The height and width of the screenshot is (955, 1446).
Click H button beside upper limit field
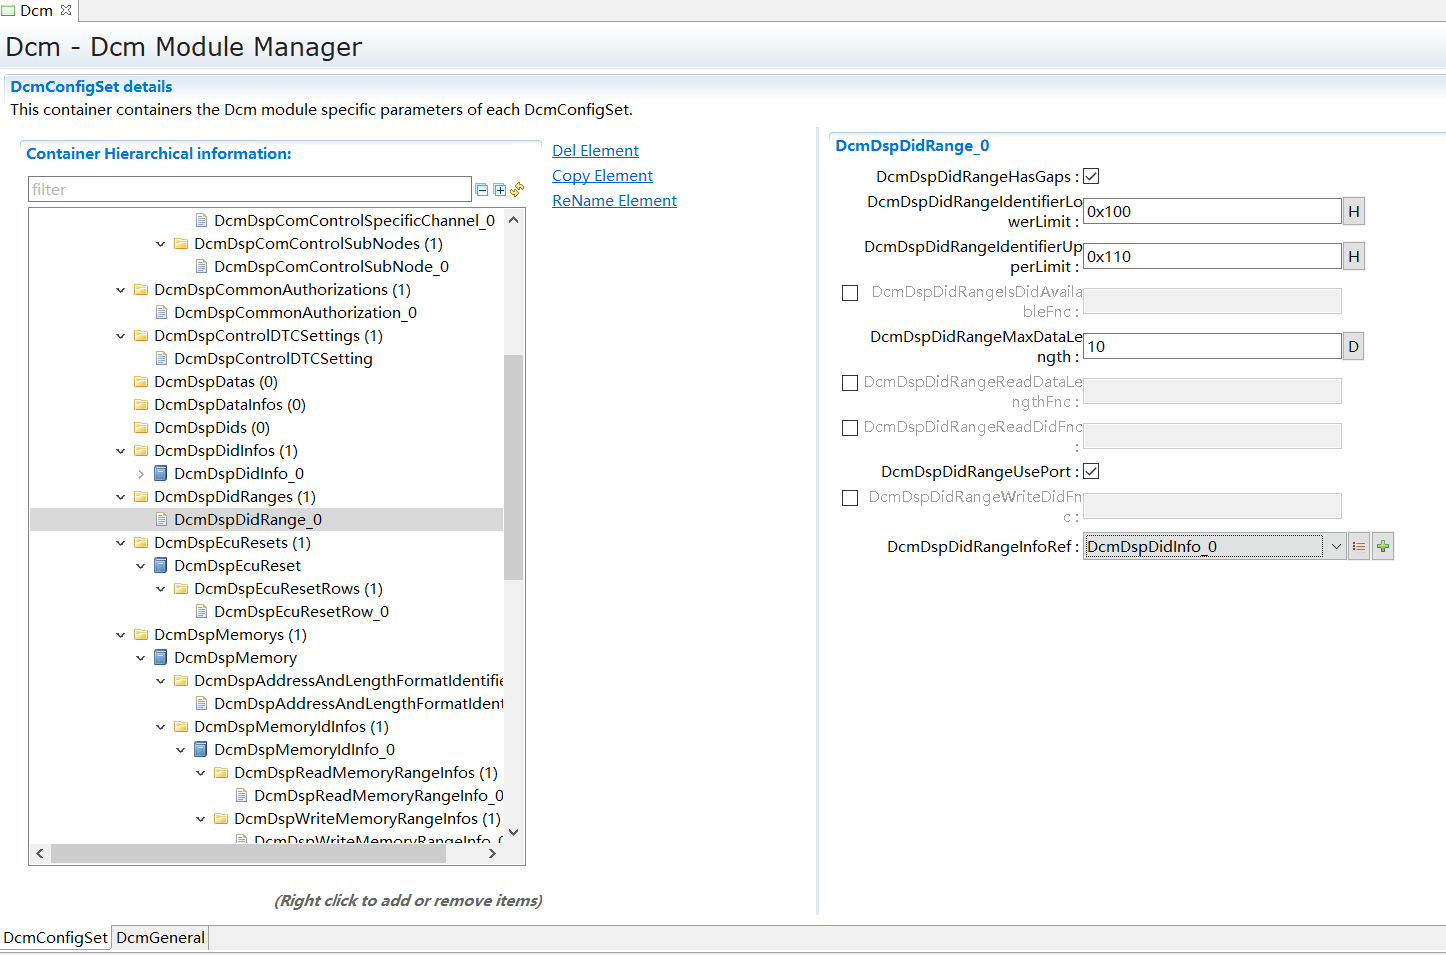[1353, 257]
